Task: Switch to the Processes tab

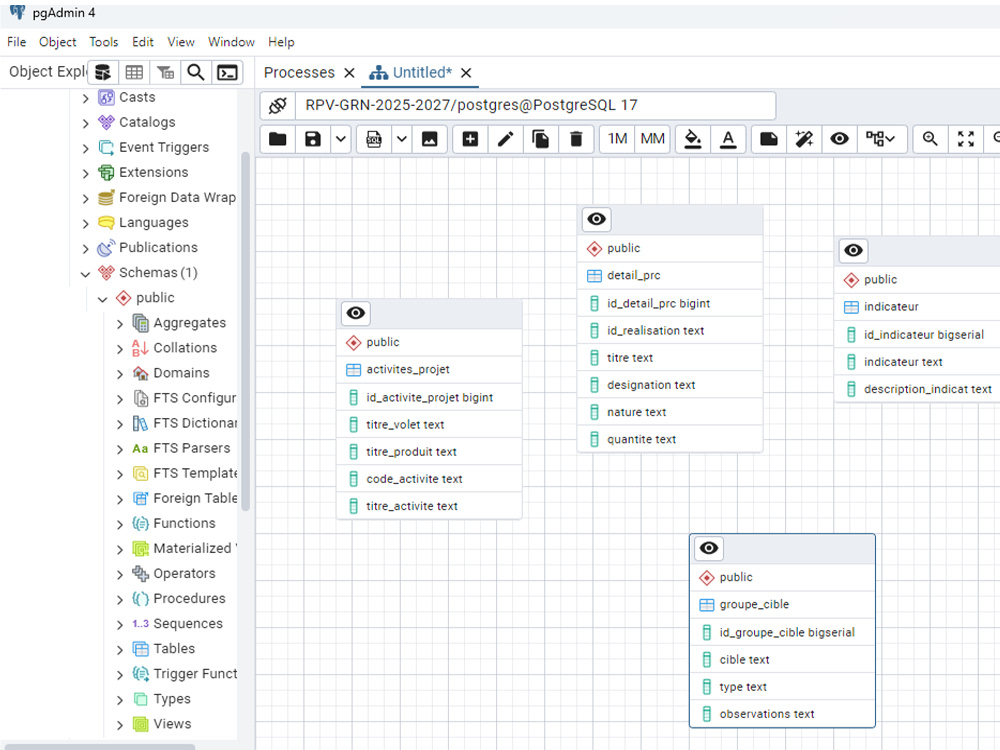Action: coord(299,73)
